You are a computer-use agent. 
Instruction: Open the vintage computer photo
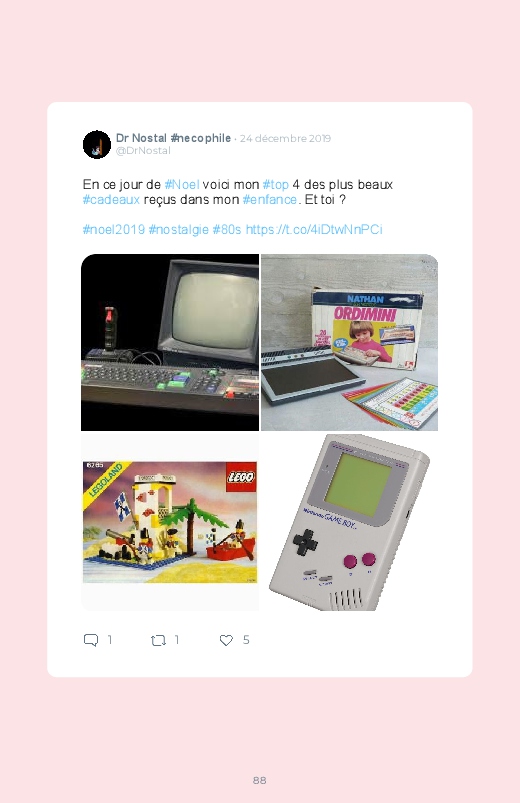coord(170,343)
